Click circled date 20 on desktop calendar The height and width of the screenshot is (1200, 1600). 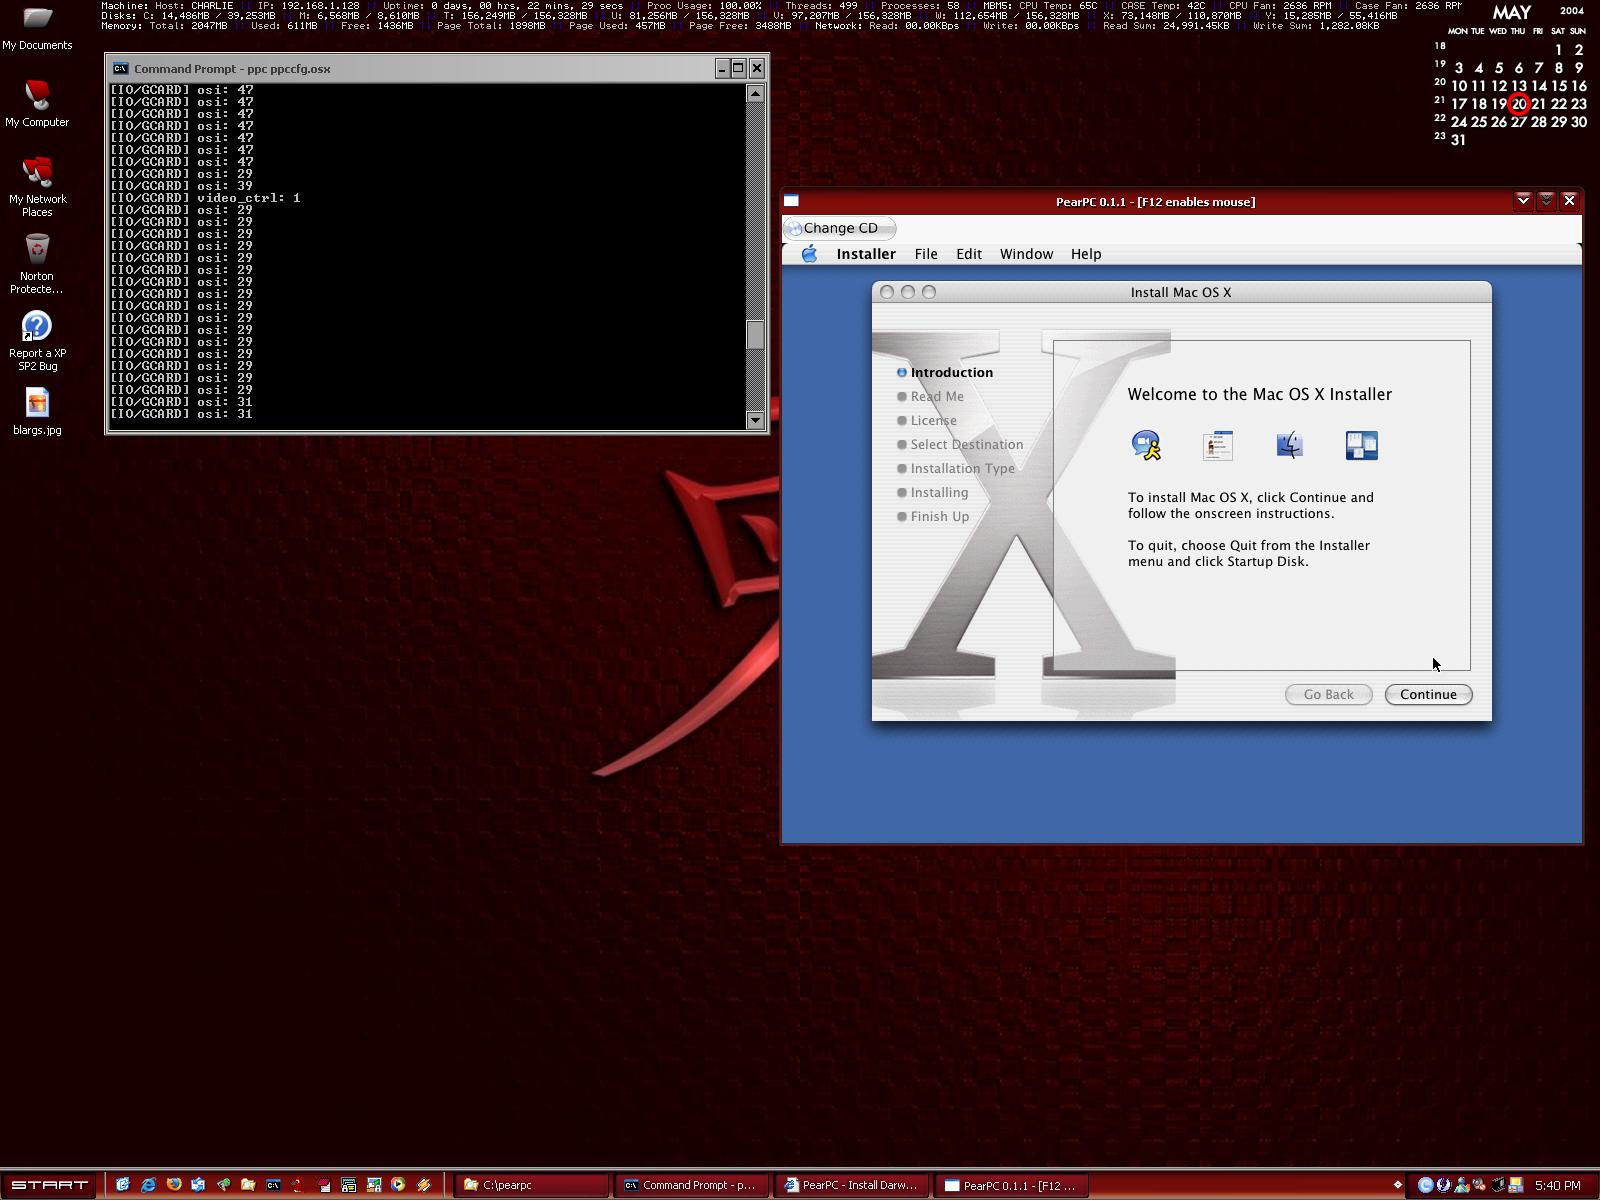[1519, 104]
